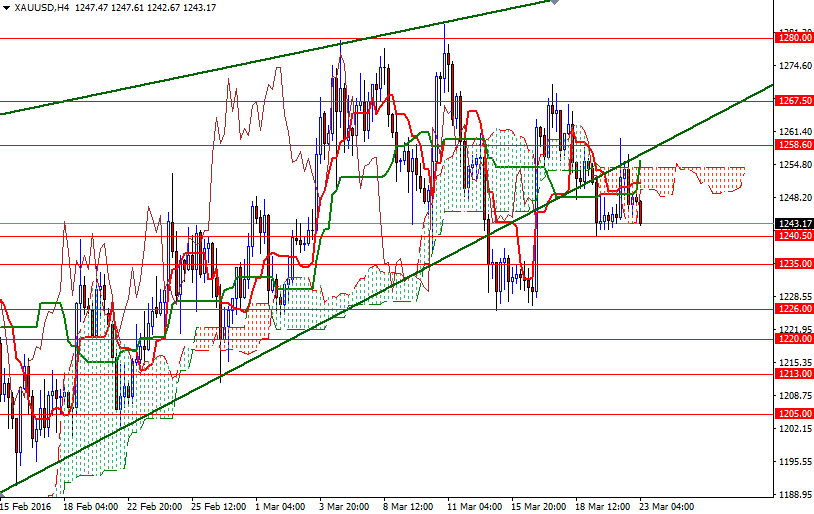Select the 3 Mar 20:00 time label
Viewport: 814px width, 514px height.
pos(344,506)
